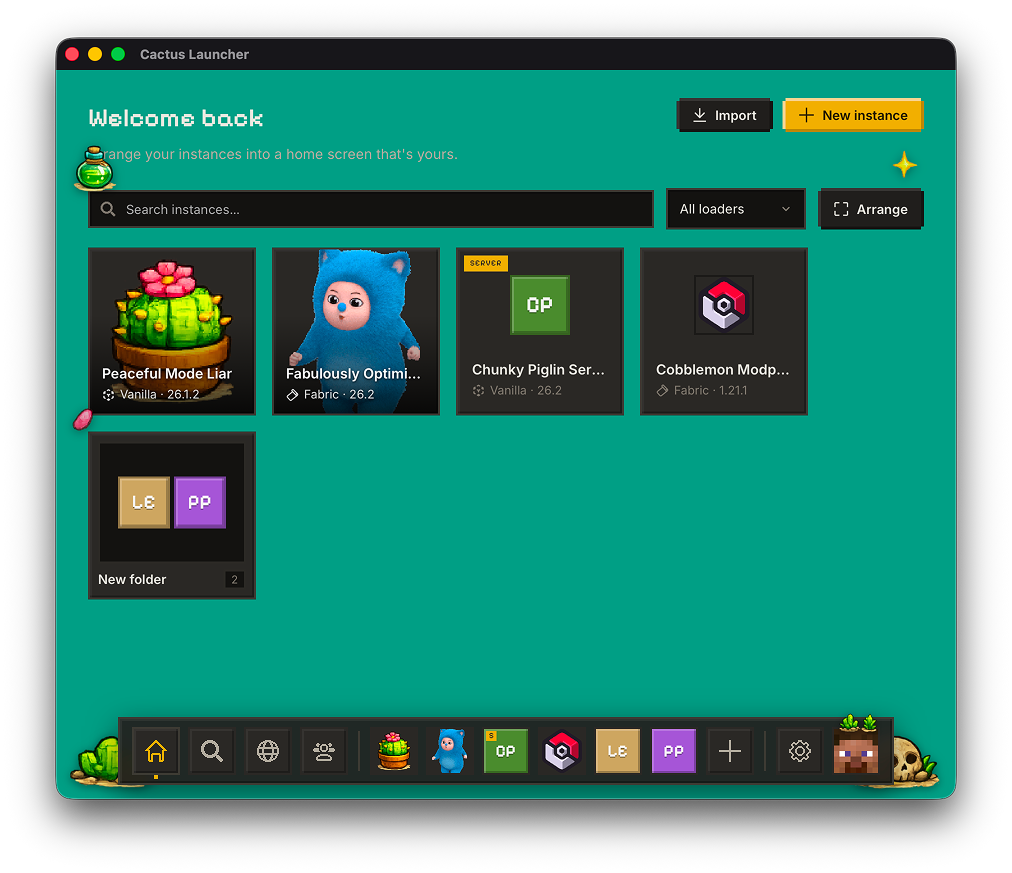Click the SERVER badge on Chunky Piglin card
The image size is (1012, 873).
[x=486, y=263]
